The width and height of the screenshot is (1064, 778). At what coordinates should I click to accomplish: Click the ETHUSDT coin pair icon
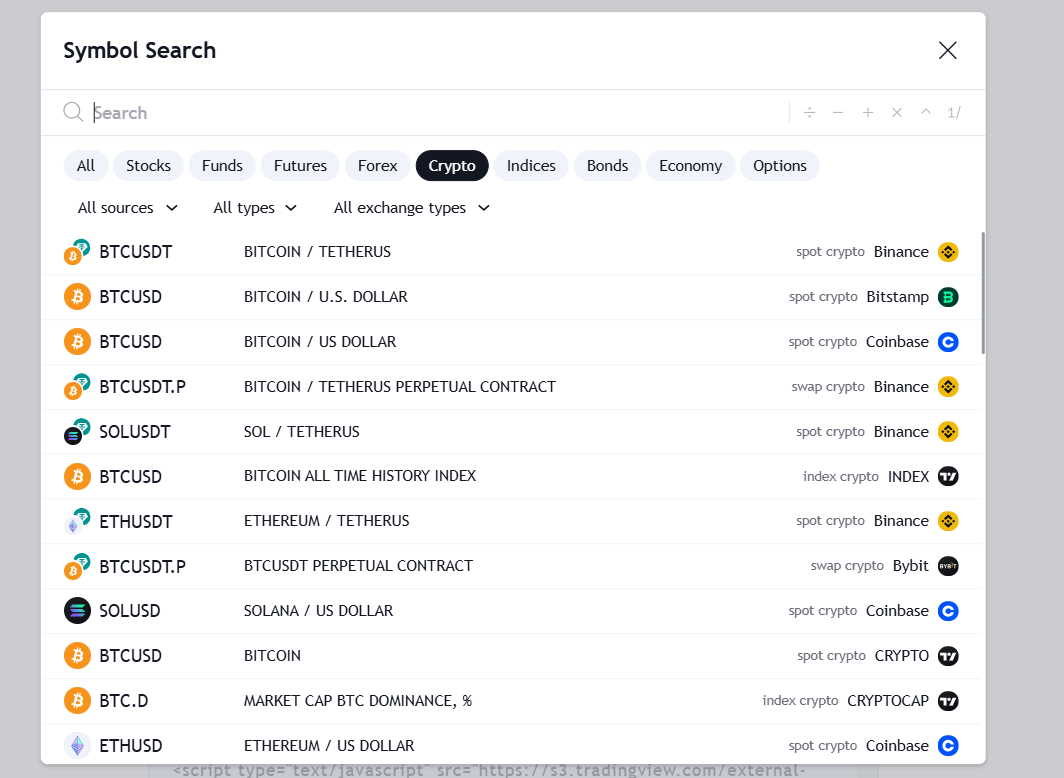[x=77, y=521]
